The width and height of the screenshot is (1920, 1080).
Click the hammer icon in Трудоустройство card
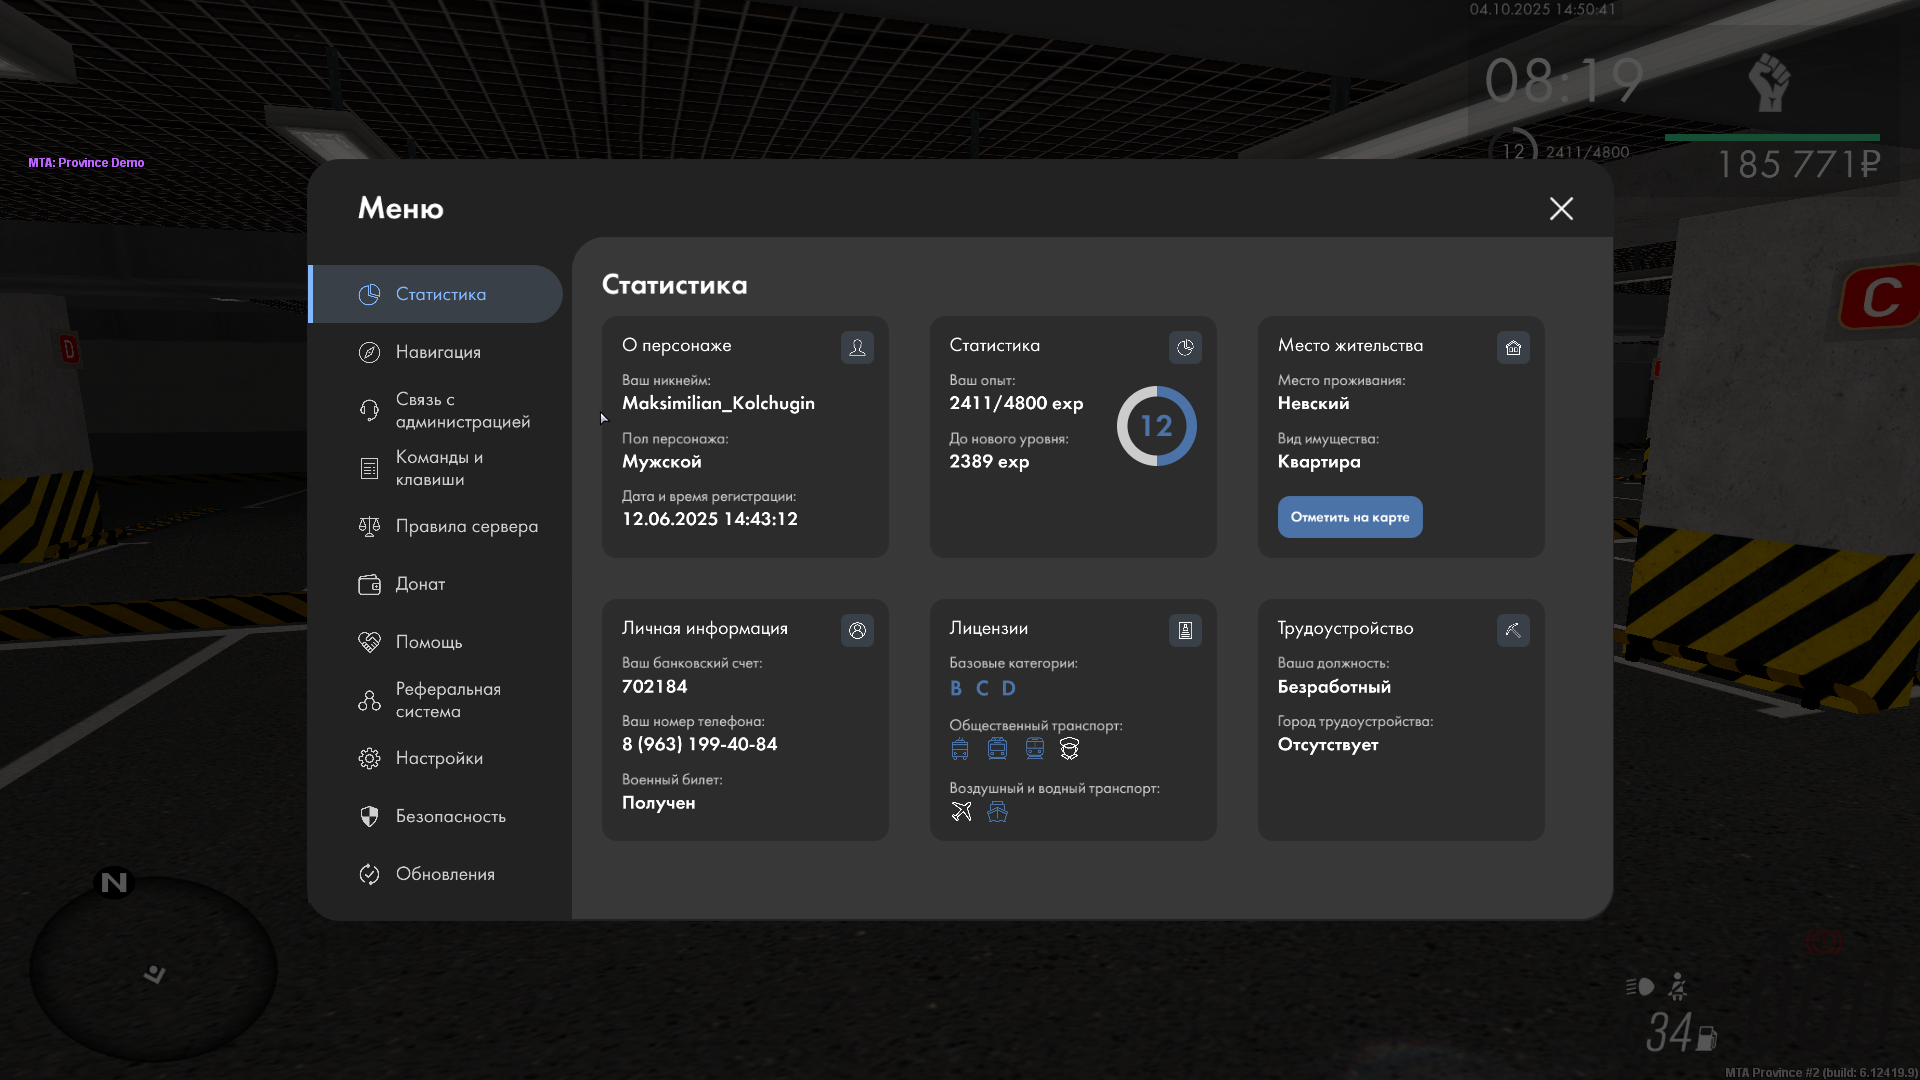pyautogui.click(x=1513, y=631)
